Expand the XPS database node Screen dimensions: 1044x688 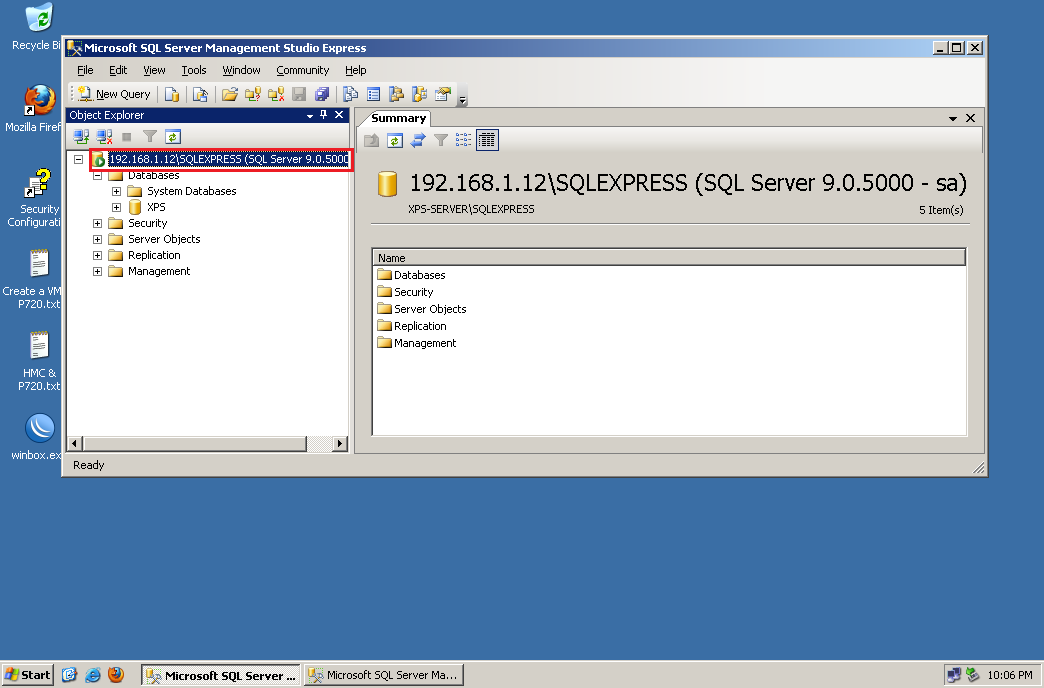117,207
